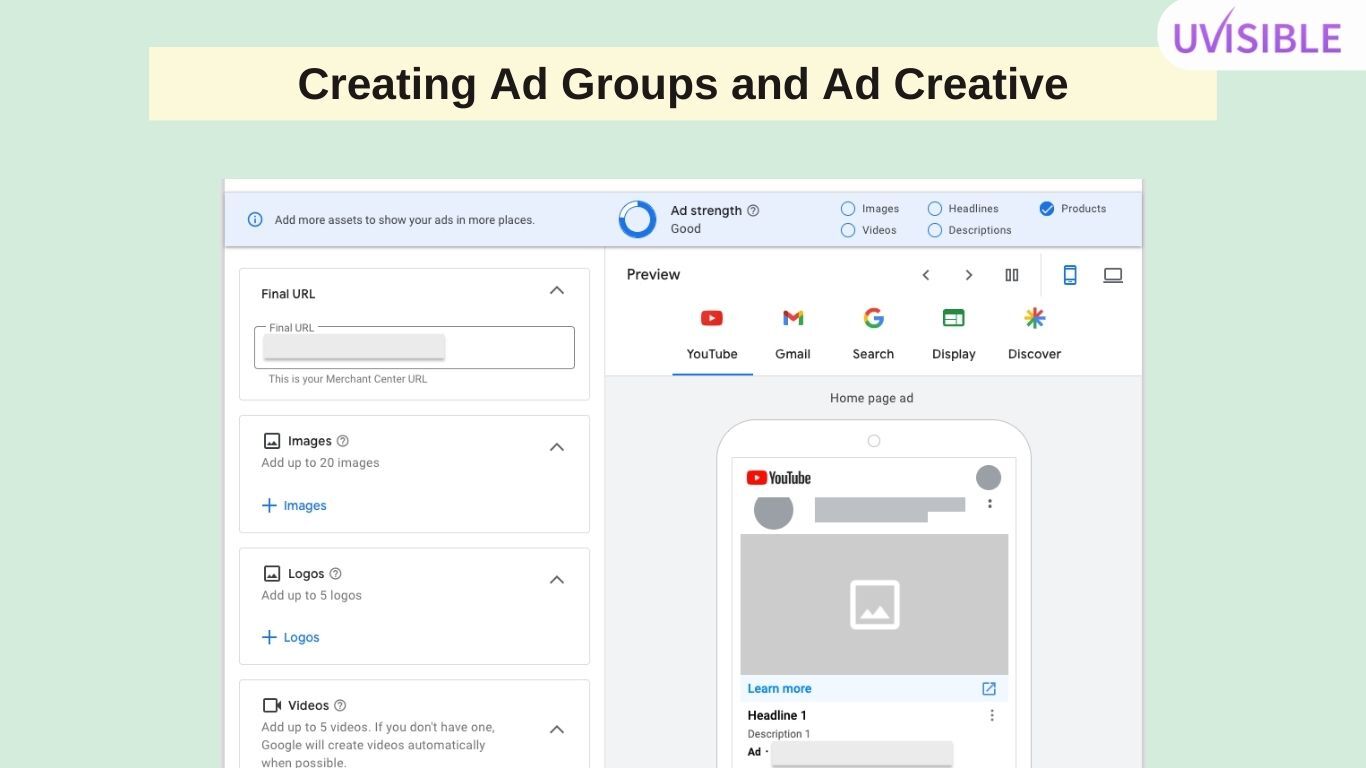Viewport: 1366px width, 768px height.
Task: Add images via the Images button
Action: coord(293,505)
